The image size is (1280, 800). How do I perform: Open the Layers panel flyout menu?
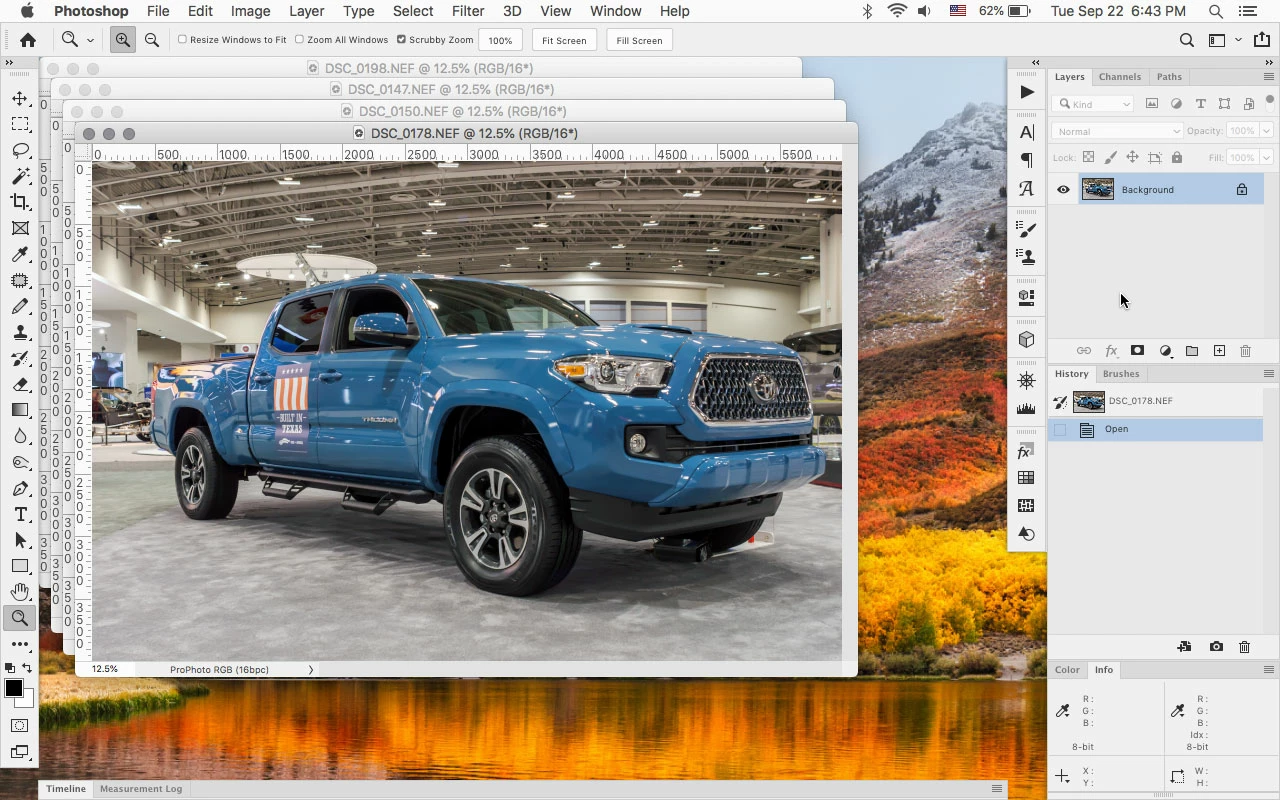click(x=1269, y=77)
